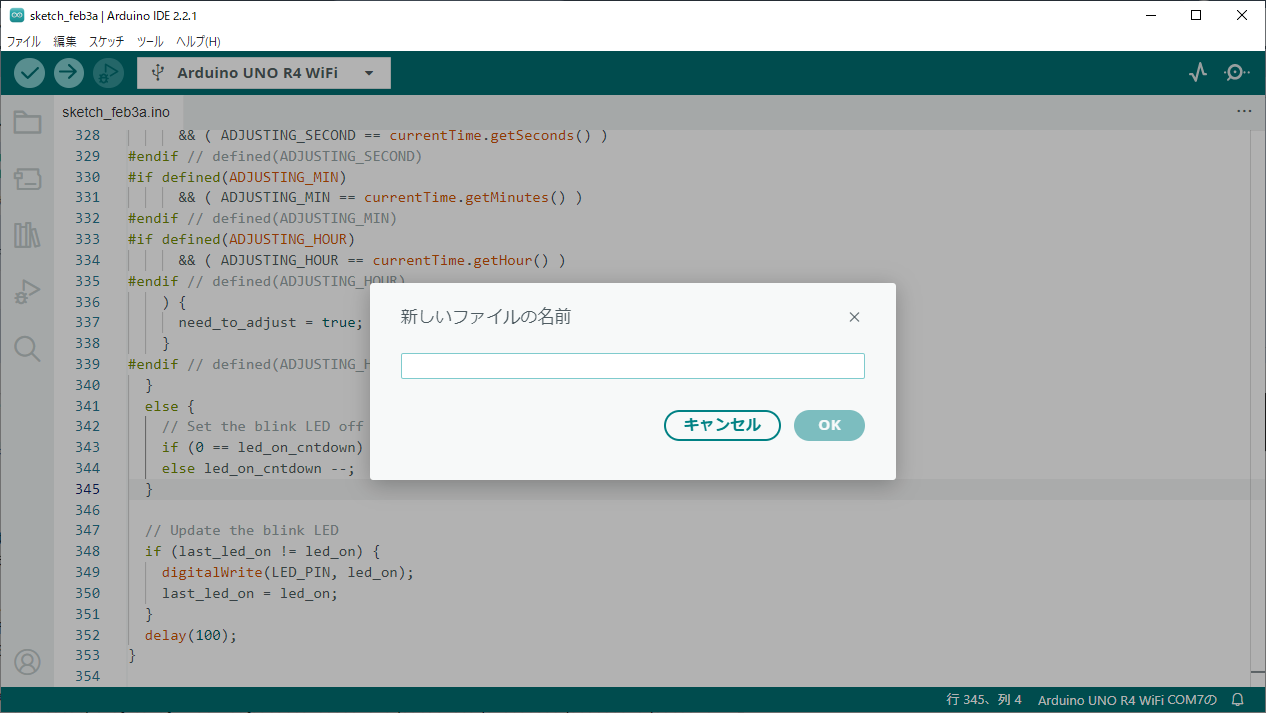Open the Search sidebar panel
This screenshot has width=1266, height=713.
(x=27, y=349)
